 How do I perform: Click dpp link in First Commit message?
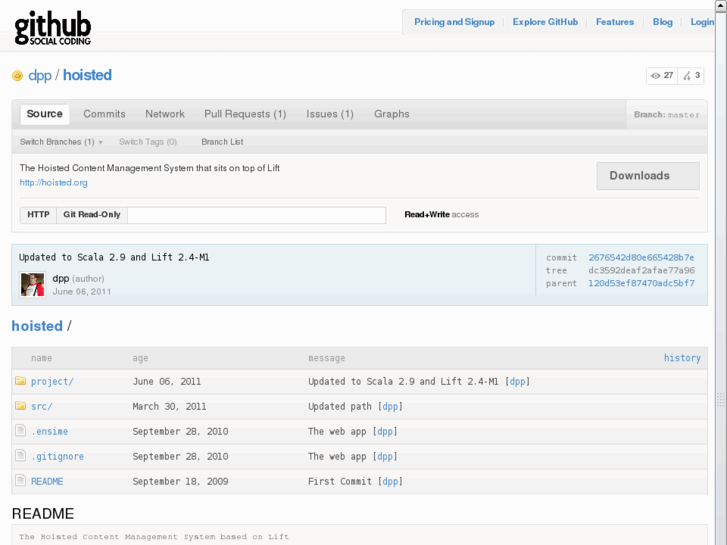click(390, 481)
